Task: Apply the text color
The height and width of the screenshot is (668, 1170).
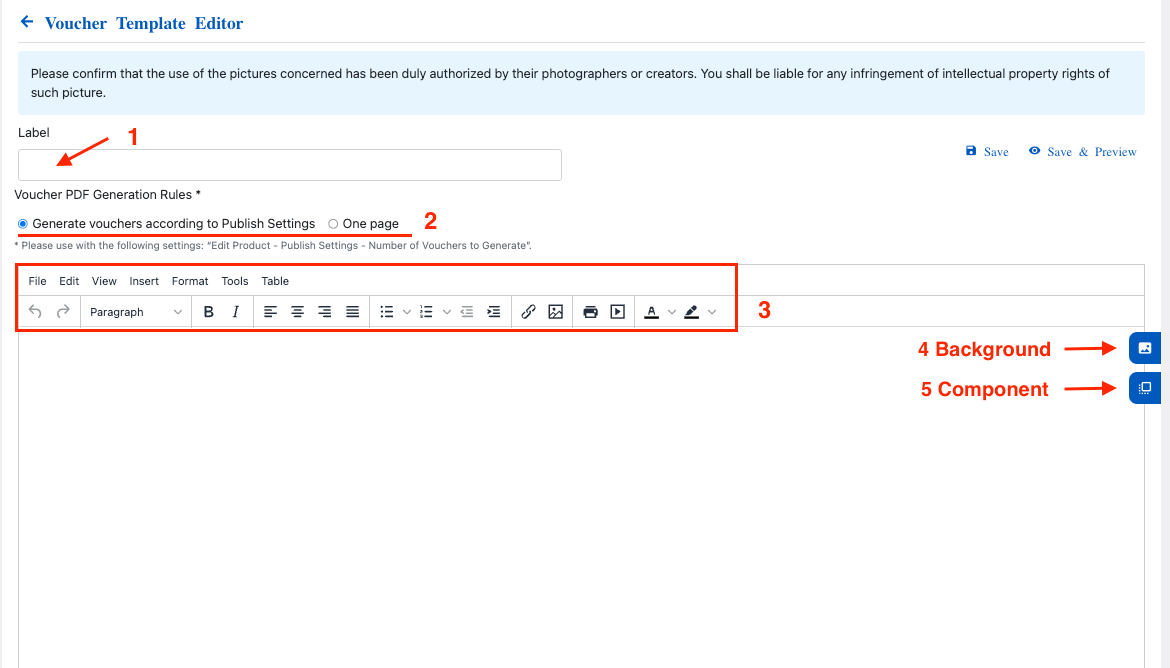Action: (x=651, y=311)
